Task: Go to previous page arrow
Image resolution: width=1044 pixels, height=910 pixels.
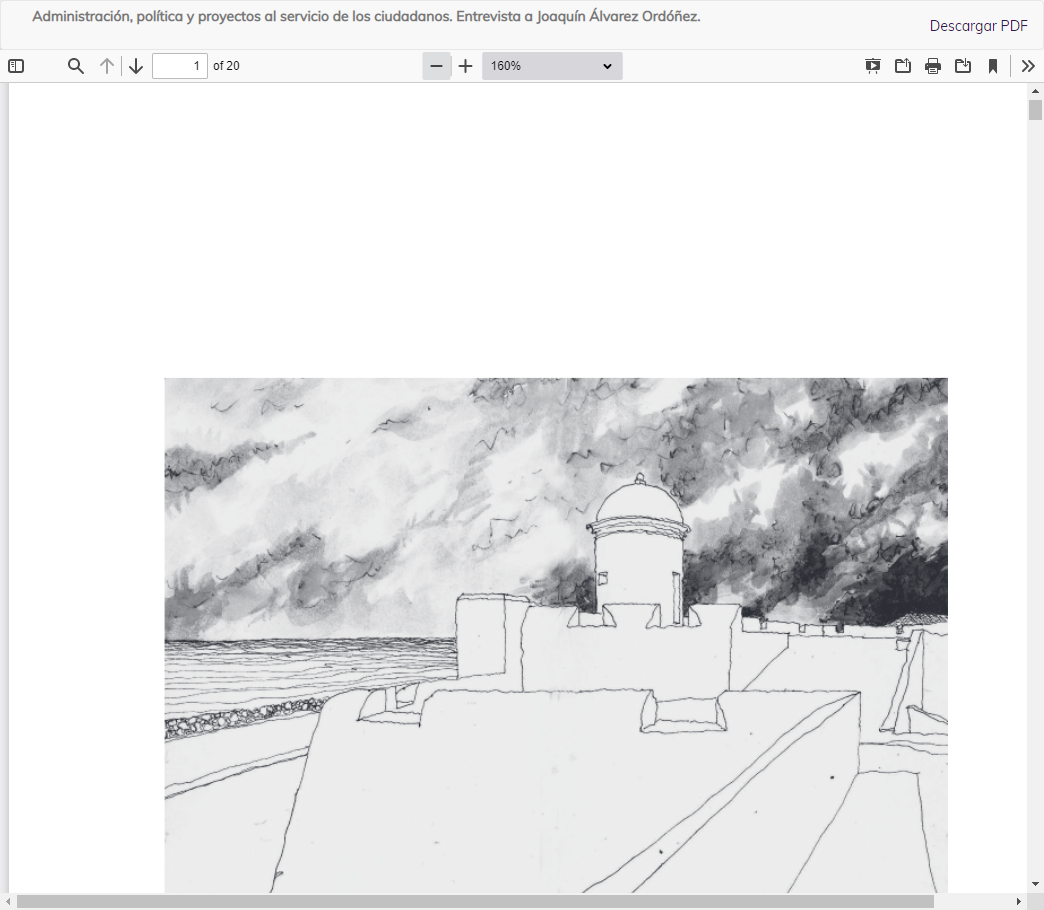Action: (107, 66)
